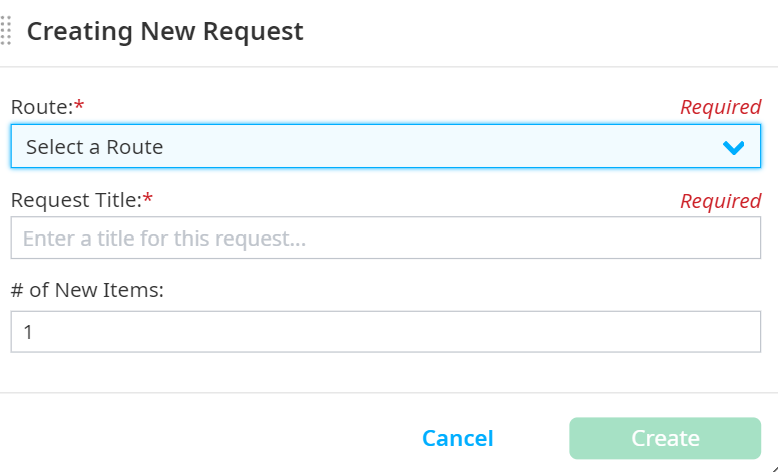
Task: Click the # of New Items field
Action: click(x=385, y=332)
